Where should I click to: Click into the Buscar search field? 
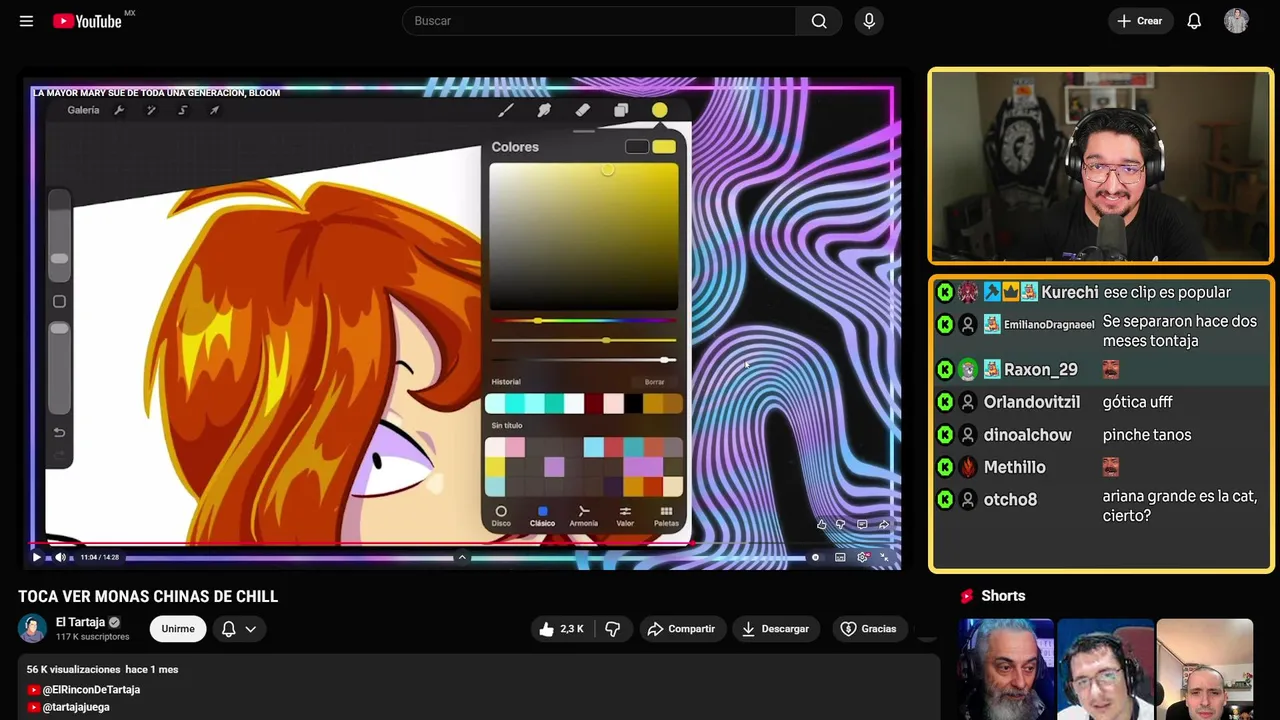[600, 21]
